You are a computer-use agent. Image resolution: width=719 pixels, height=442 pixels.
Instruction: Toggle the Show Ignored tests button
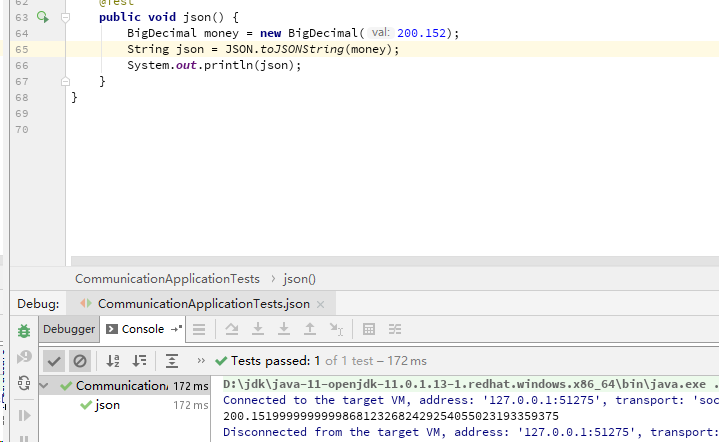click(x=80, y=361)
